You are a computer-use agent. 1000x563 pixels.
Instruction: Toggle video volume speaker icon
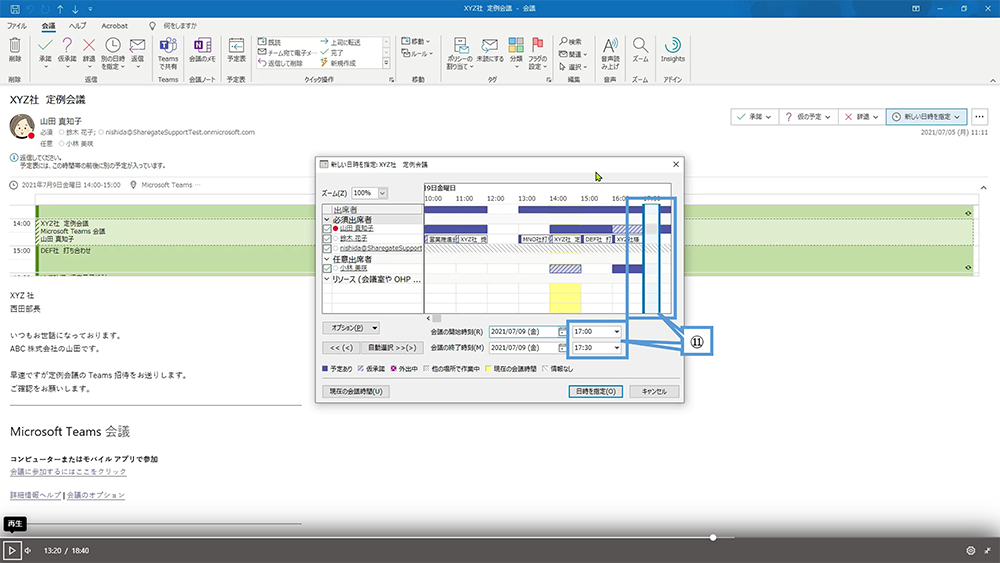click(28, 551)
